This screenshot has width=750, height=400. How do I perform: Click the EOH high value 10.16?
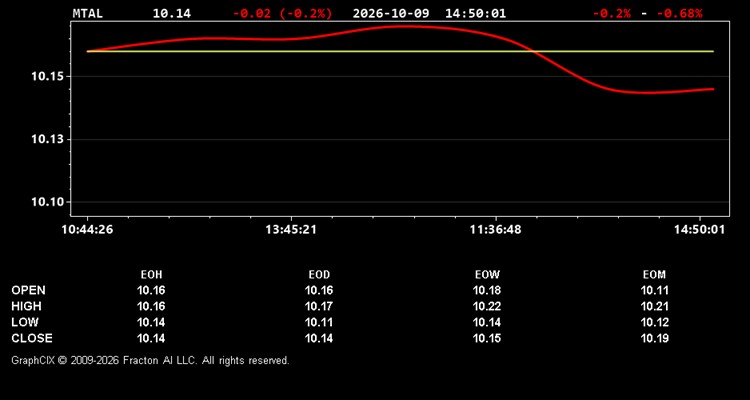tap(151, 306)
